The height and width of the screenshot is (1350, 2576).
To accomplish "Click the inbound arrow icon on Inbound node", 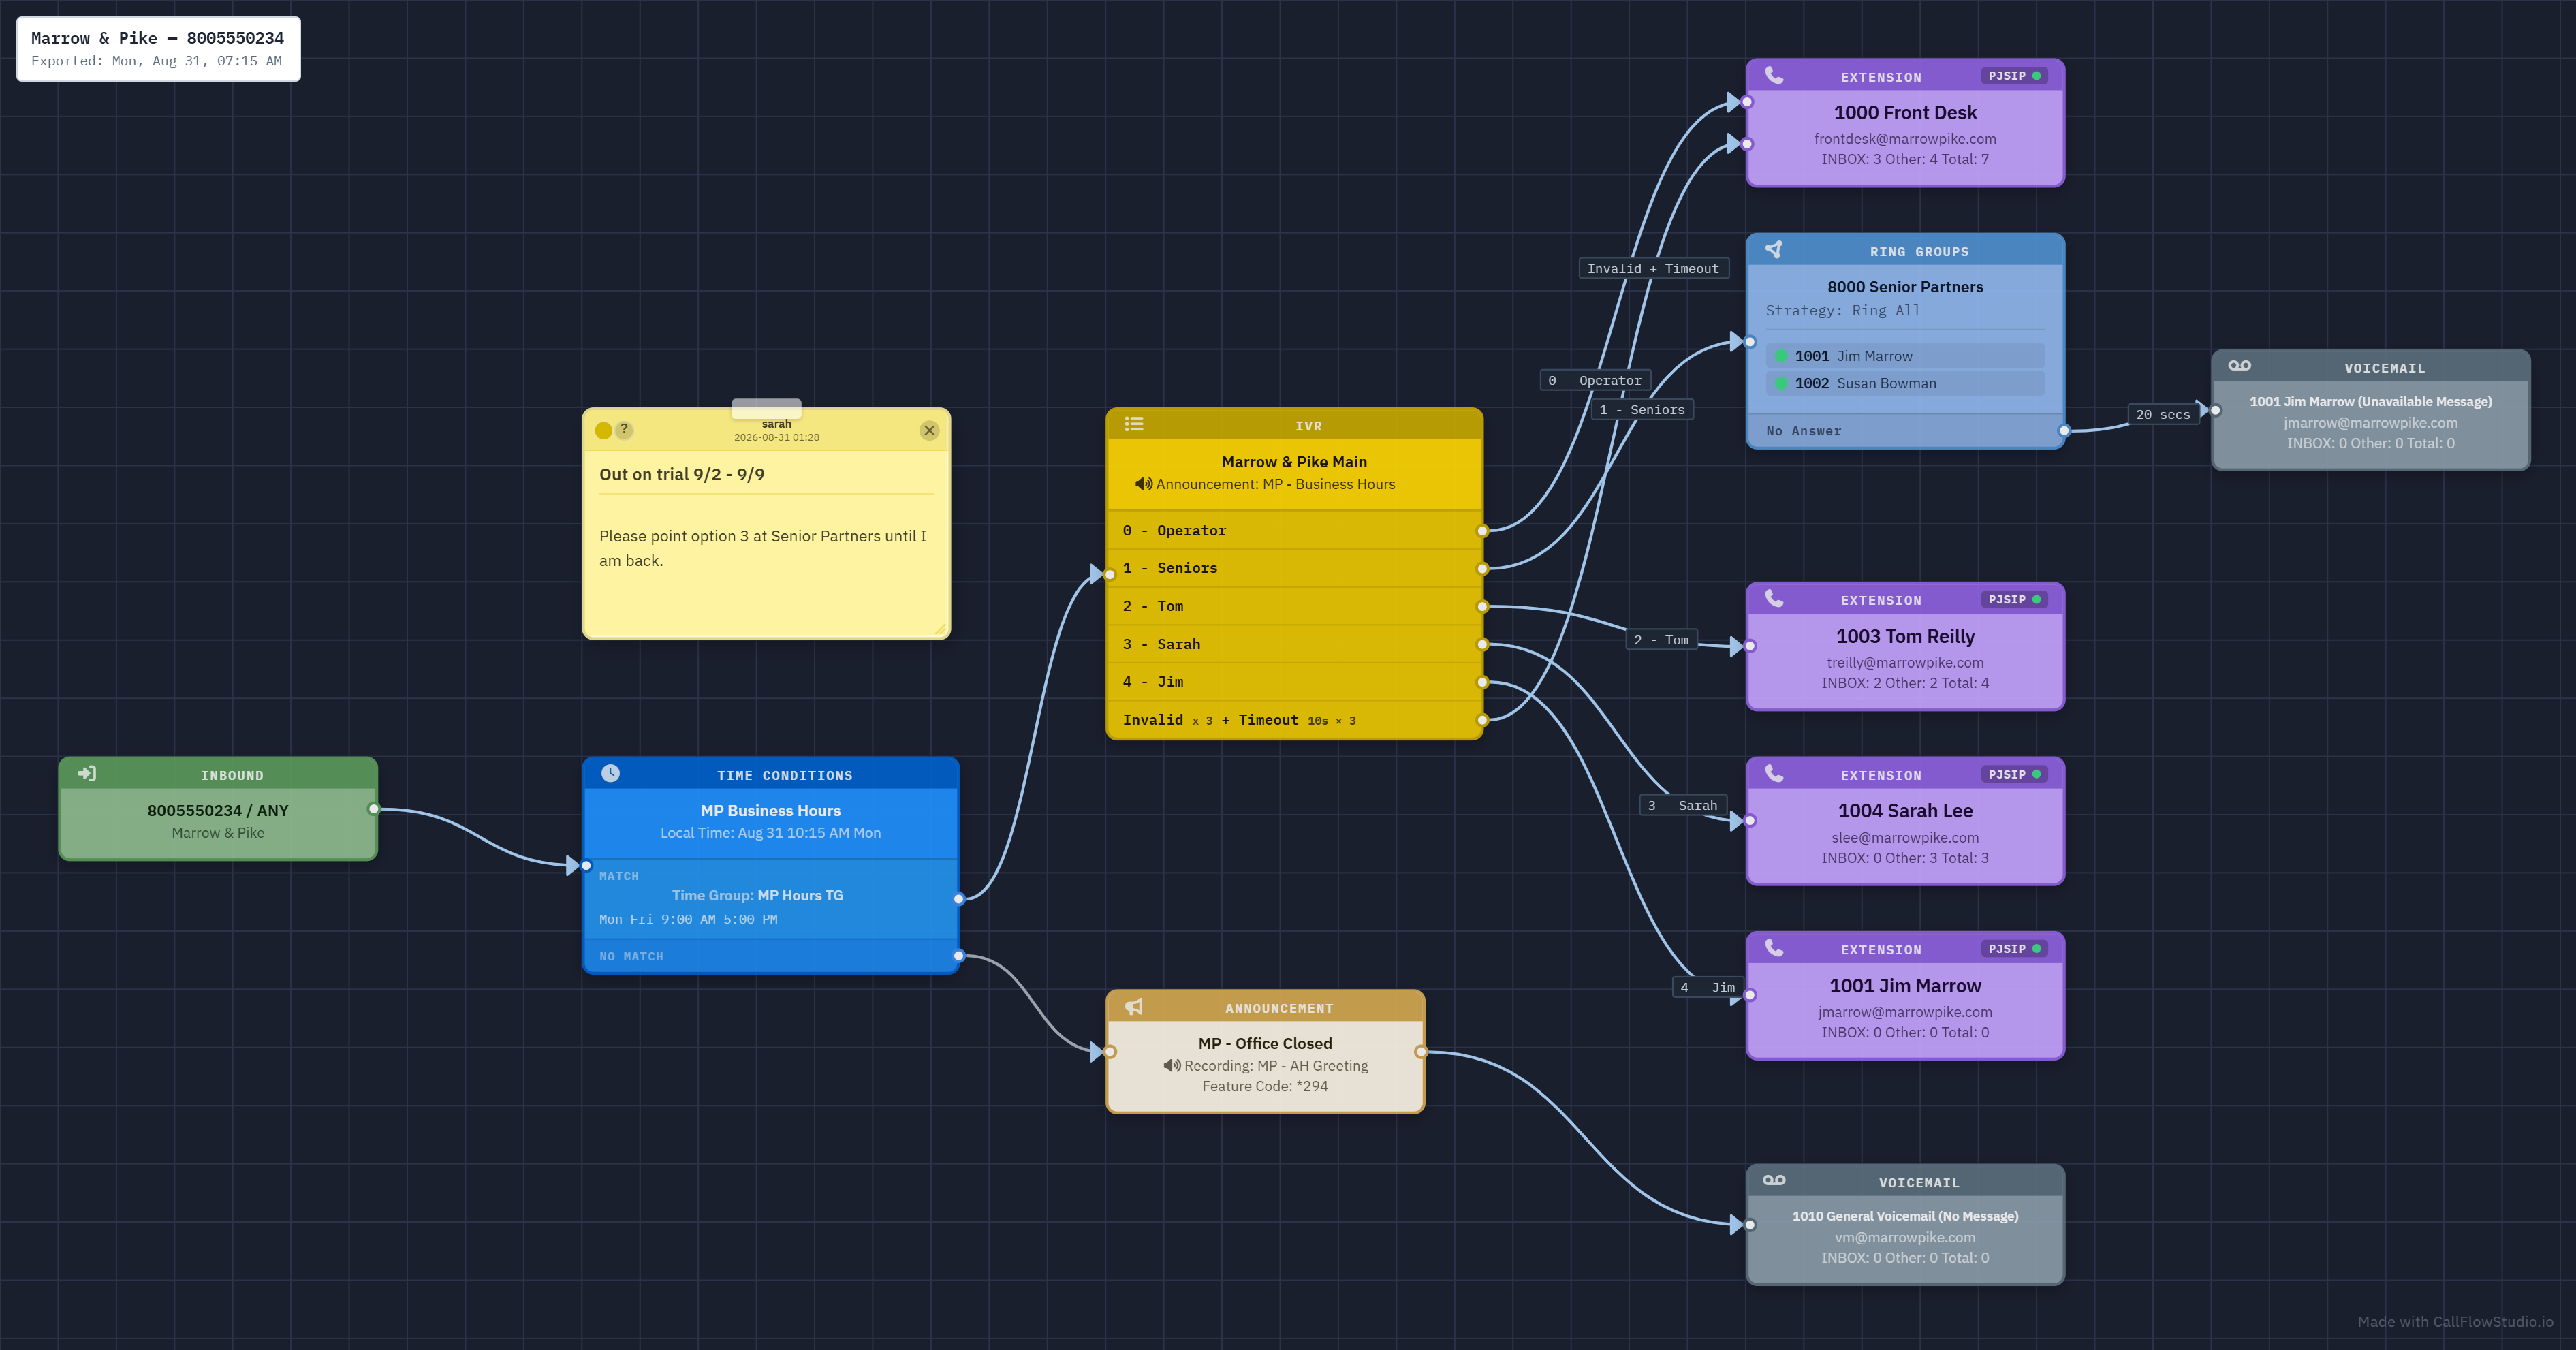I will [87, 774].
